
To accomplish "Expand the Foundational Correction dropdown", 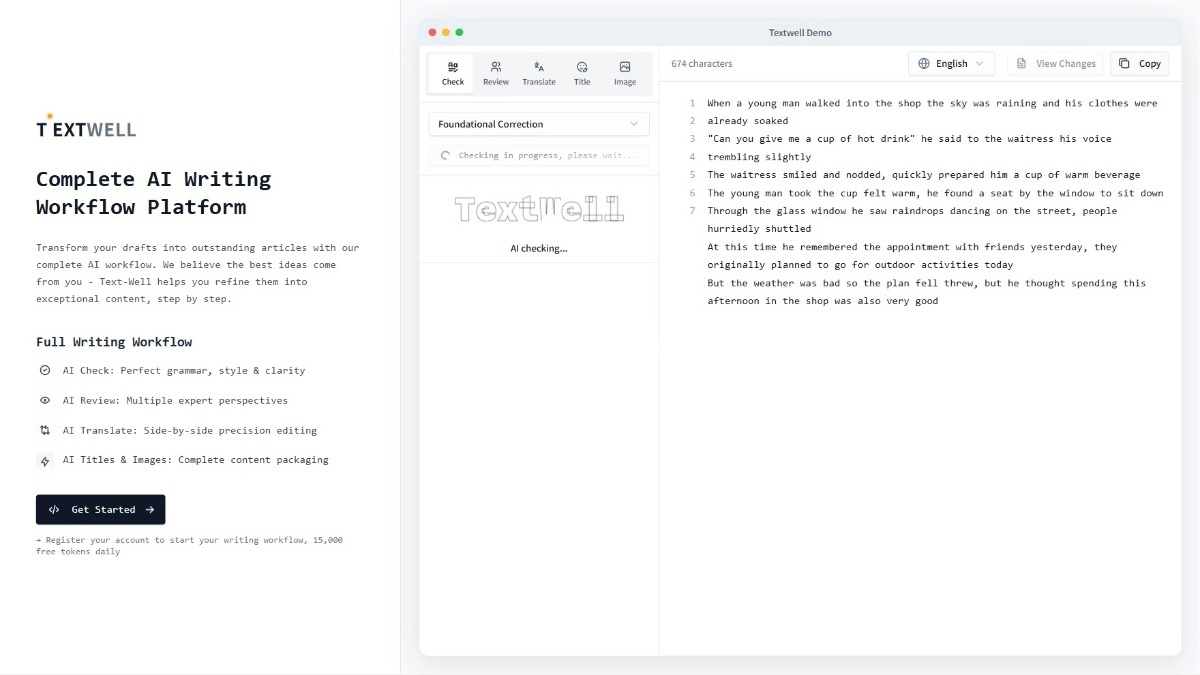I will pyautogui.click(x=538, y=124).
